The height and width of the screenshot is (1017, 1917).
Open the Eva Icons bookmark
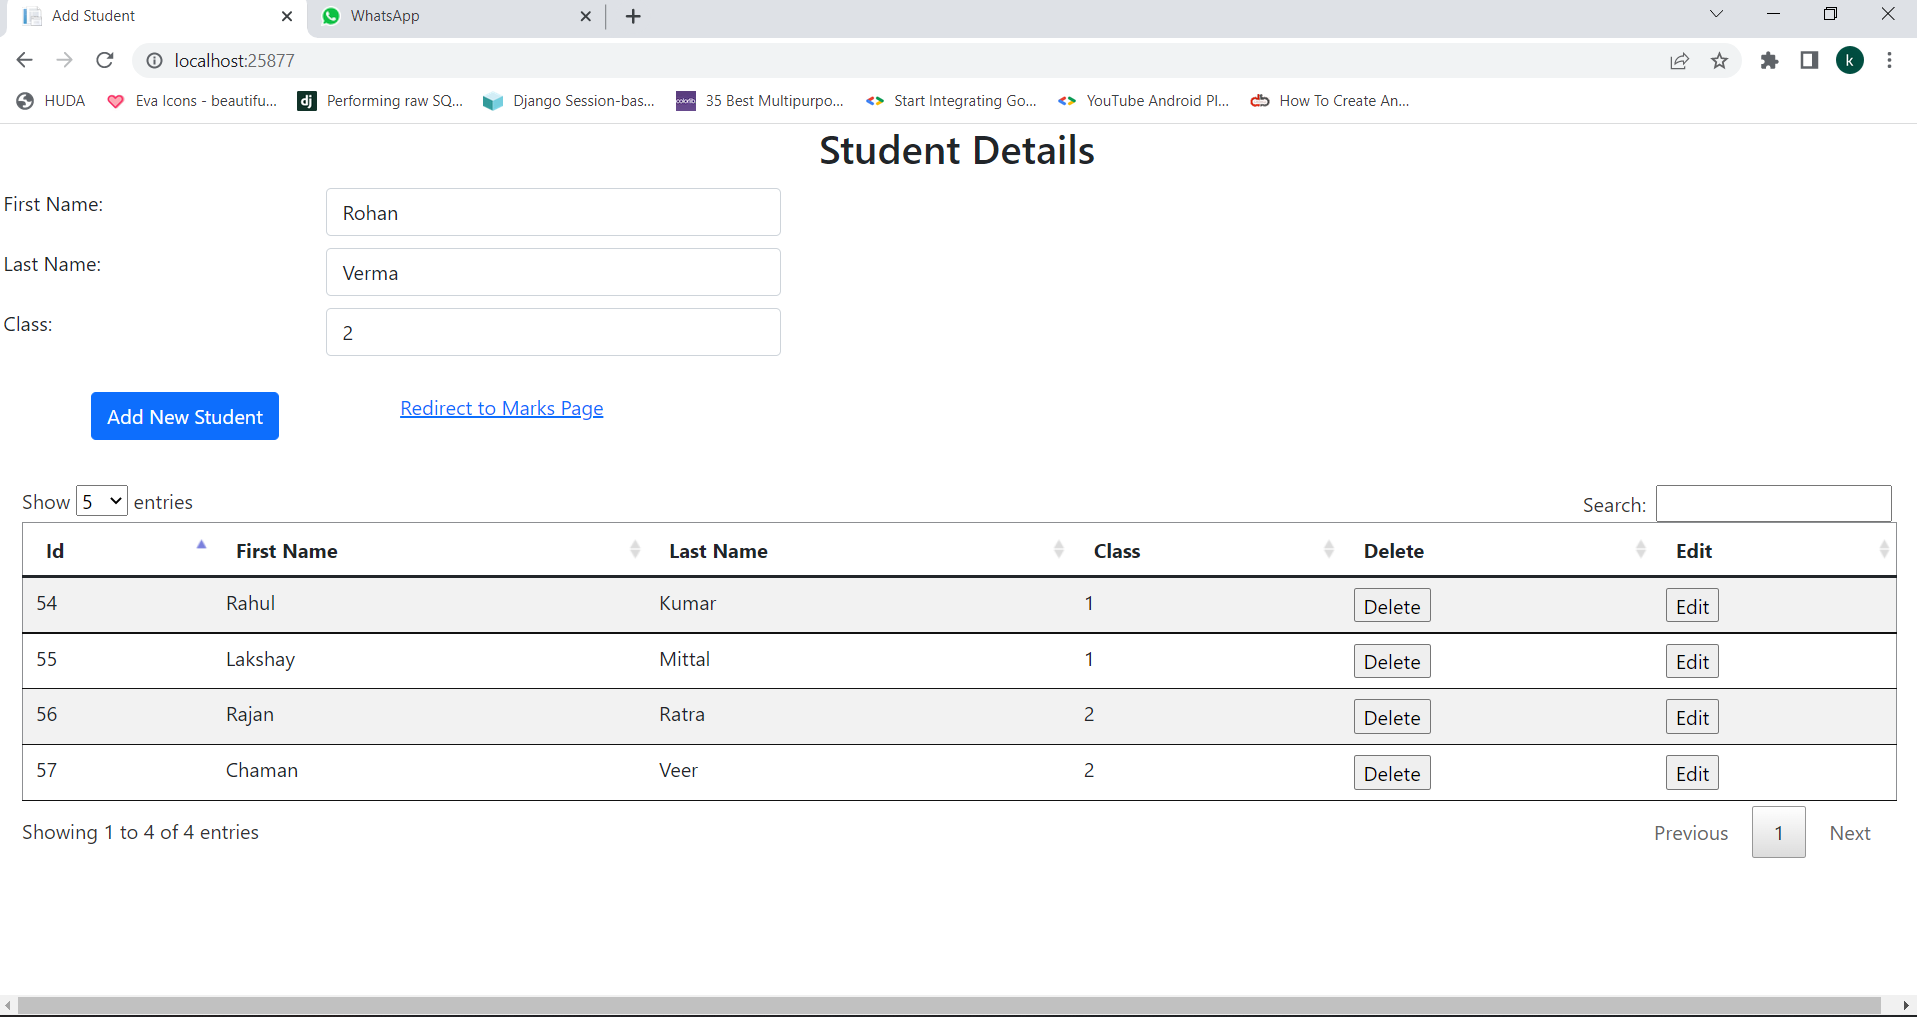(x=192, y=101)
